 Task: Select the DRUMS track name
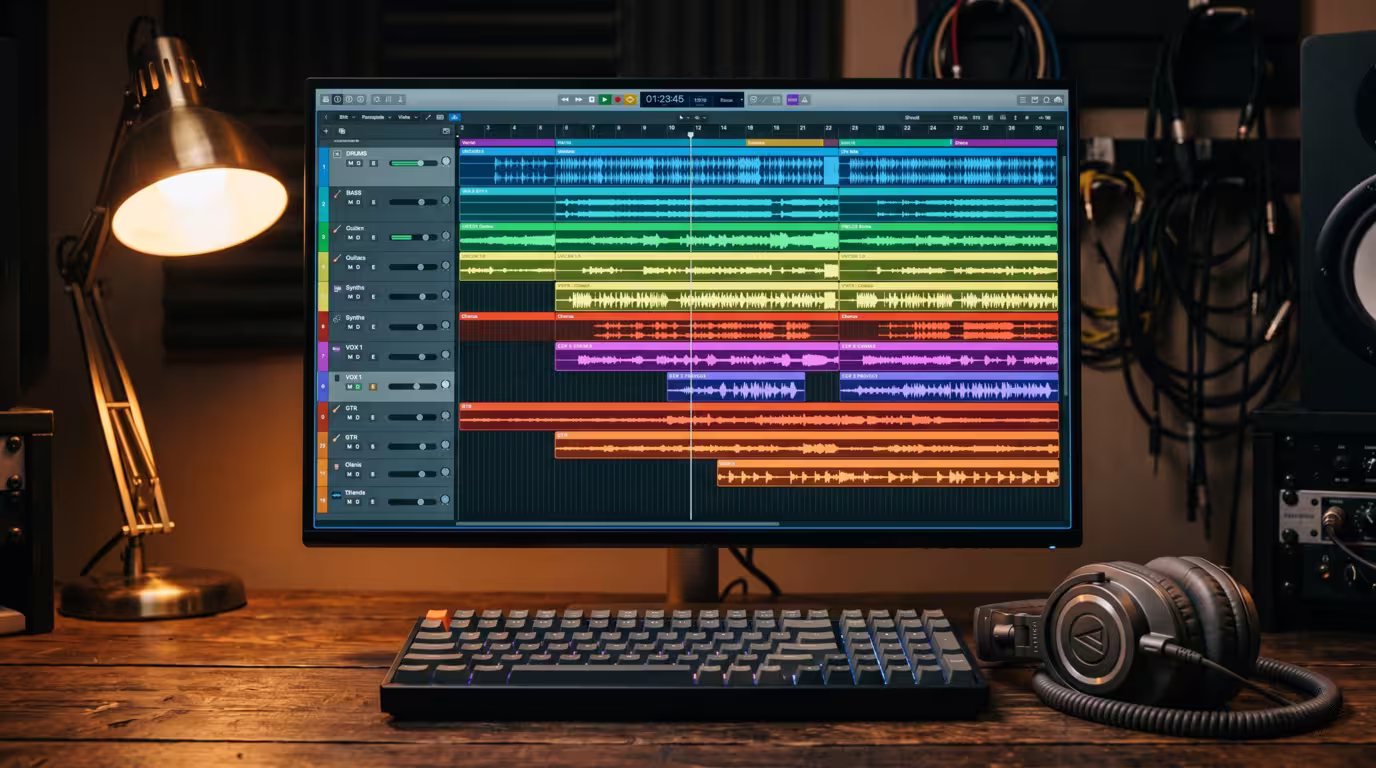coord(356,154)
